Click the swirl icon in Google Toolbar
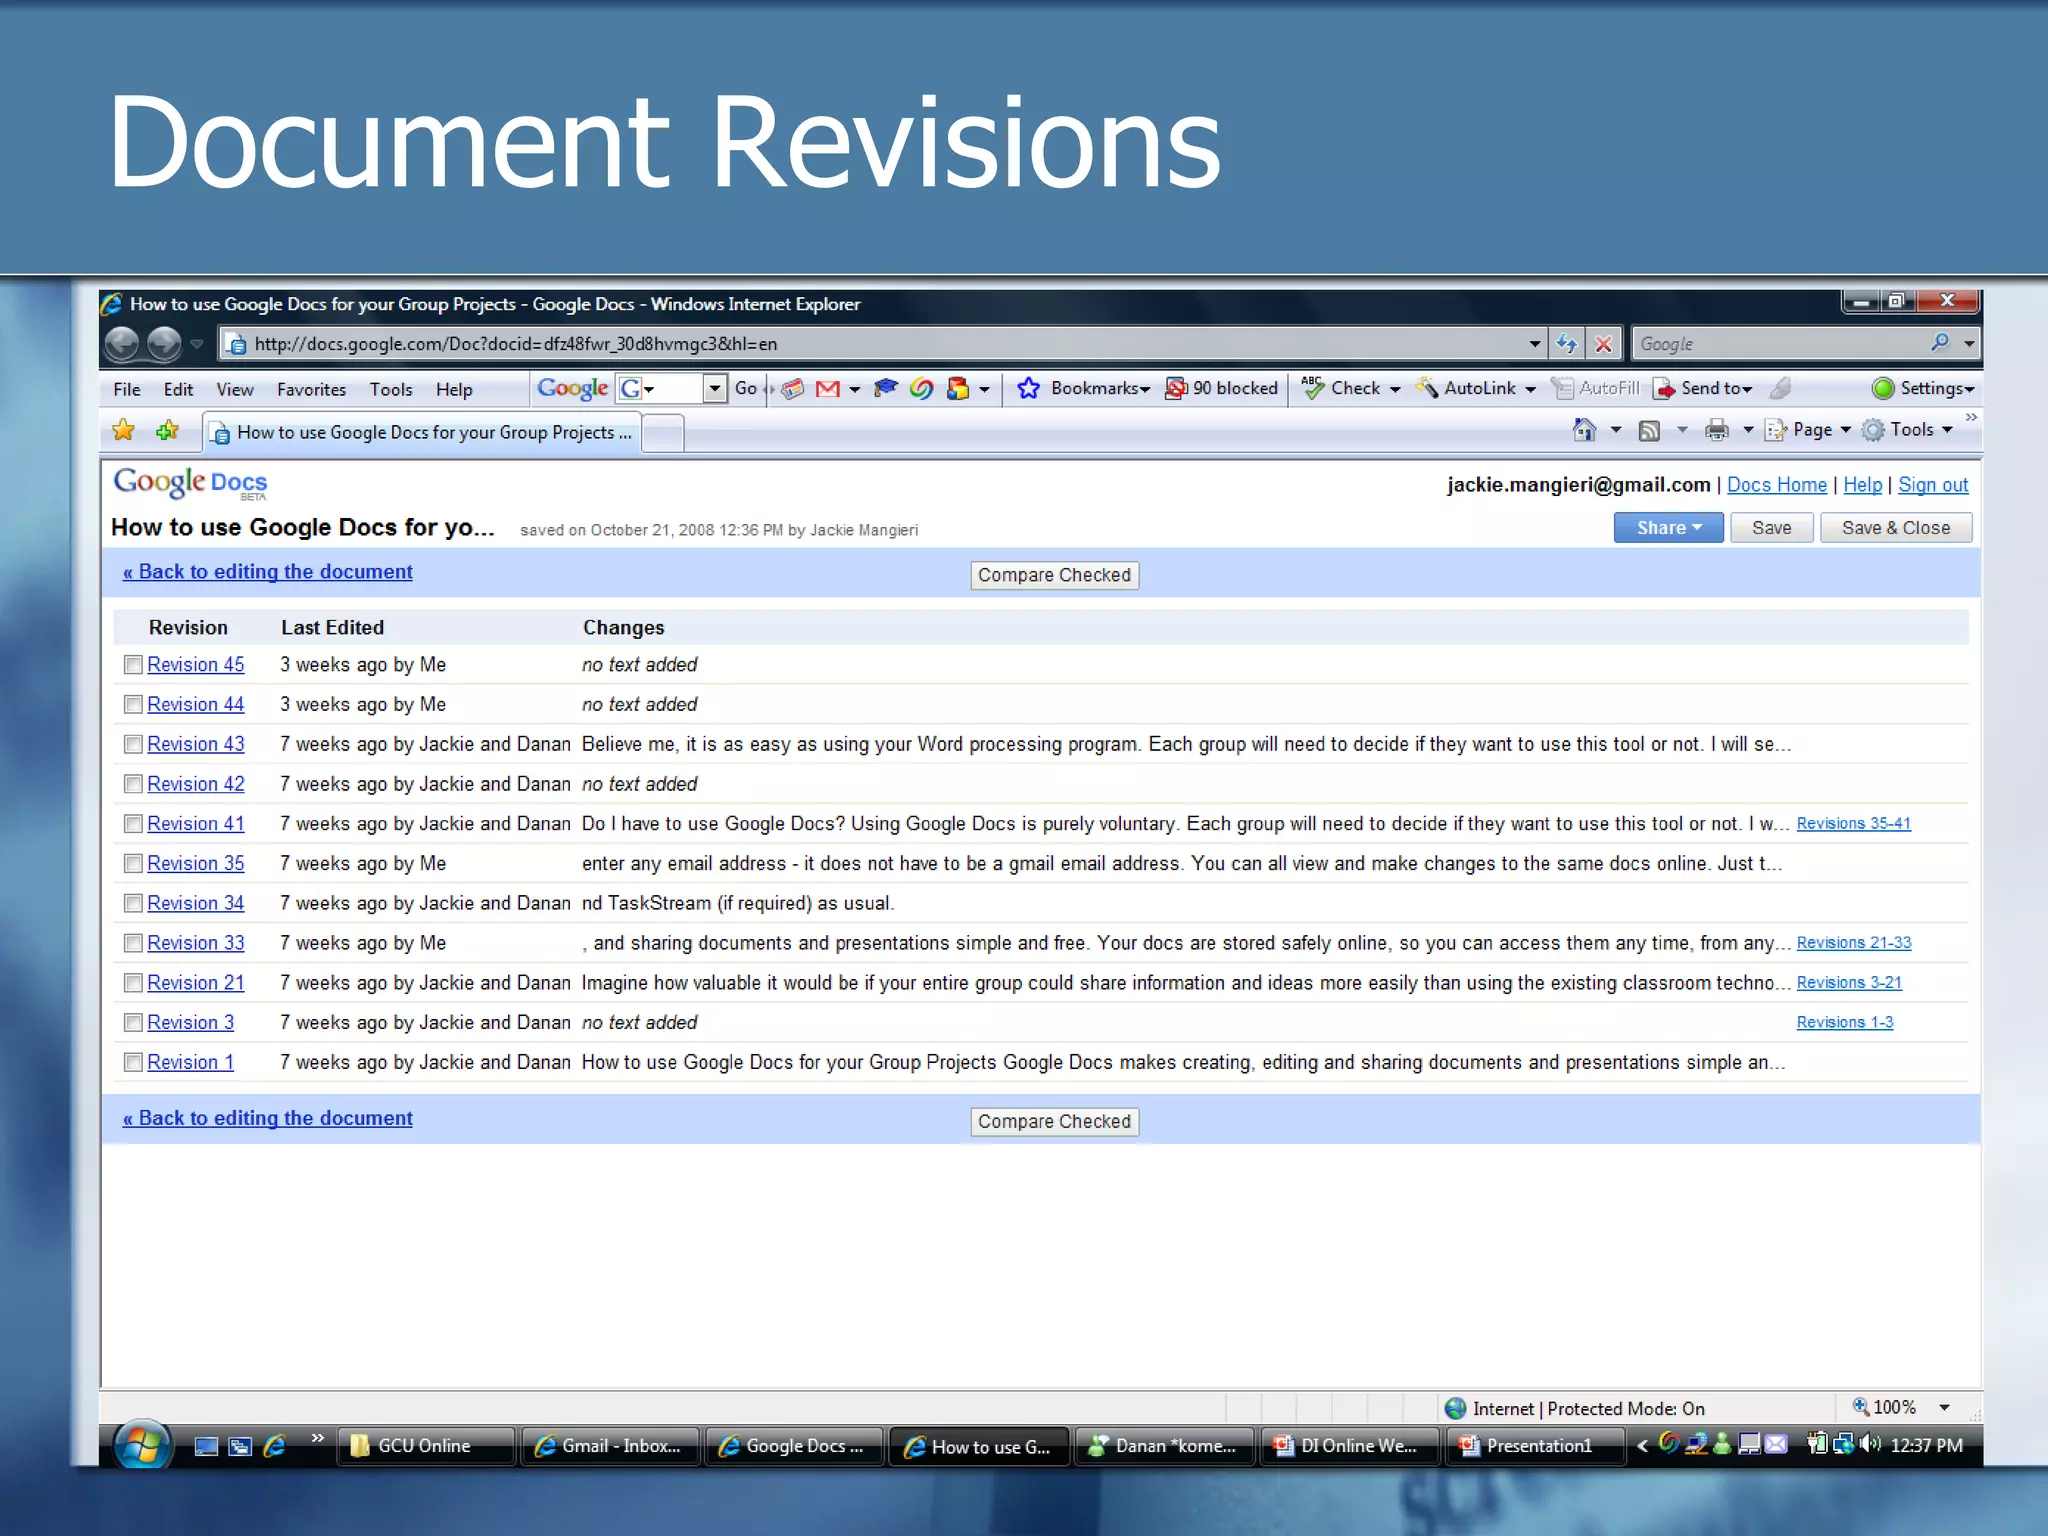Viewport: 2048px width, 1536px height. coord(921,389)
